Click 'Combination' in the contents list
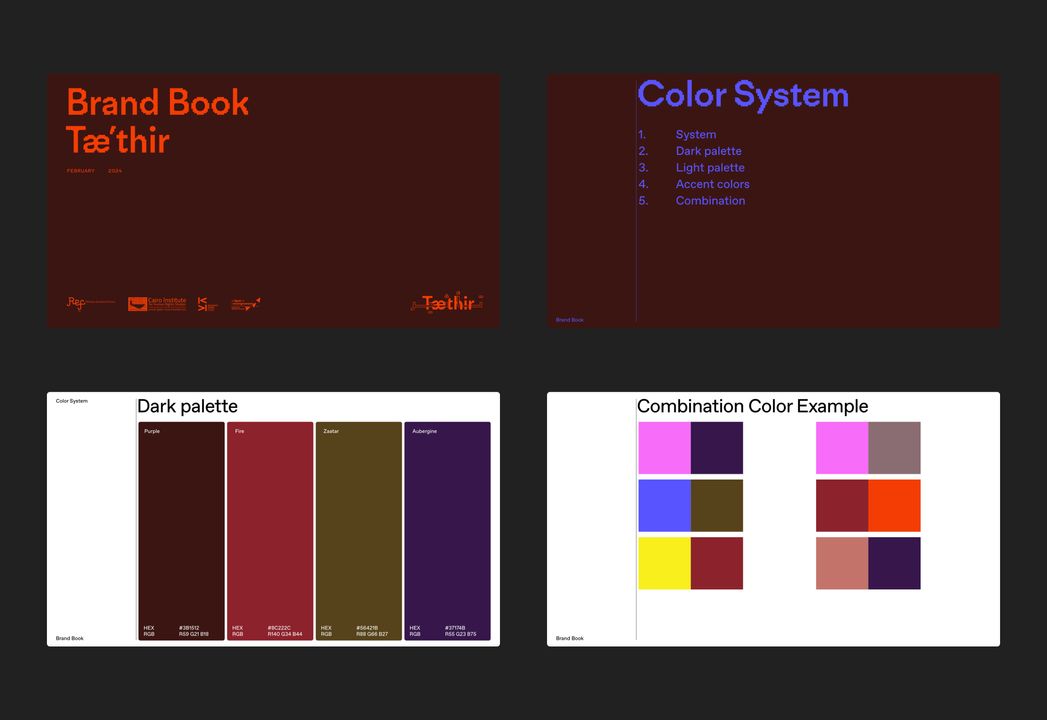 pyautogui.click(x=710, y=201)
